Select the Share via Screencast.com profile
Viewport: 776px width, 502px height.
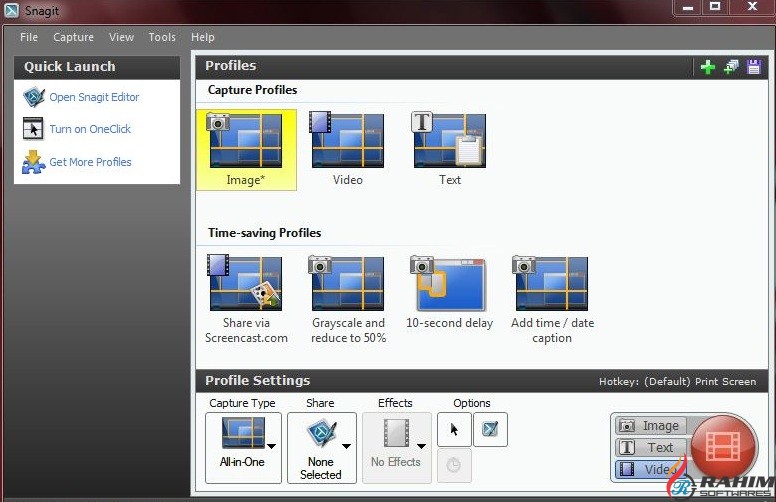(x=246, y=300)
